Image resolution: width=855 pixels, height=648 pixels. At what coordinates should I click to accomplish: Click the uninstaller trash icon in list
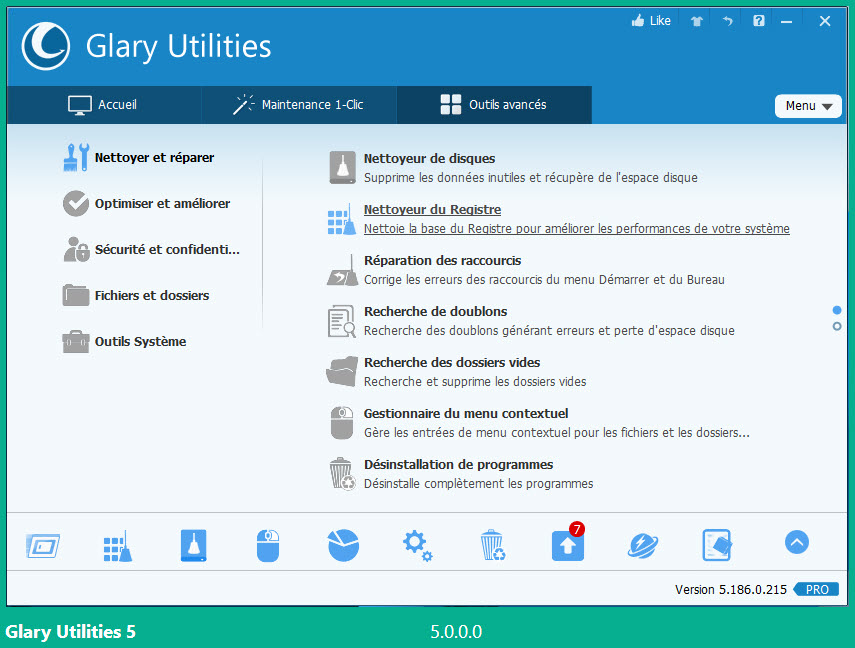coord(342,473)
